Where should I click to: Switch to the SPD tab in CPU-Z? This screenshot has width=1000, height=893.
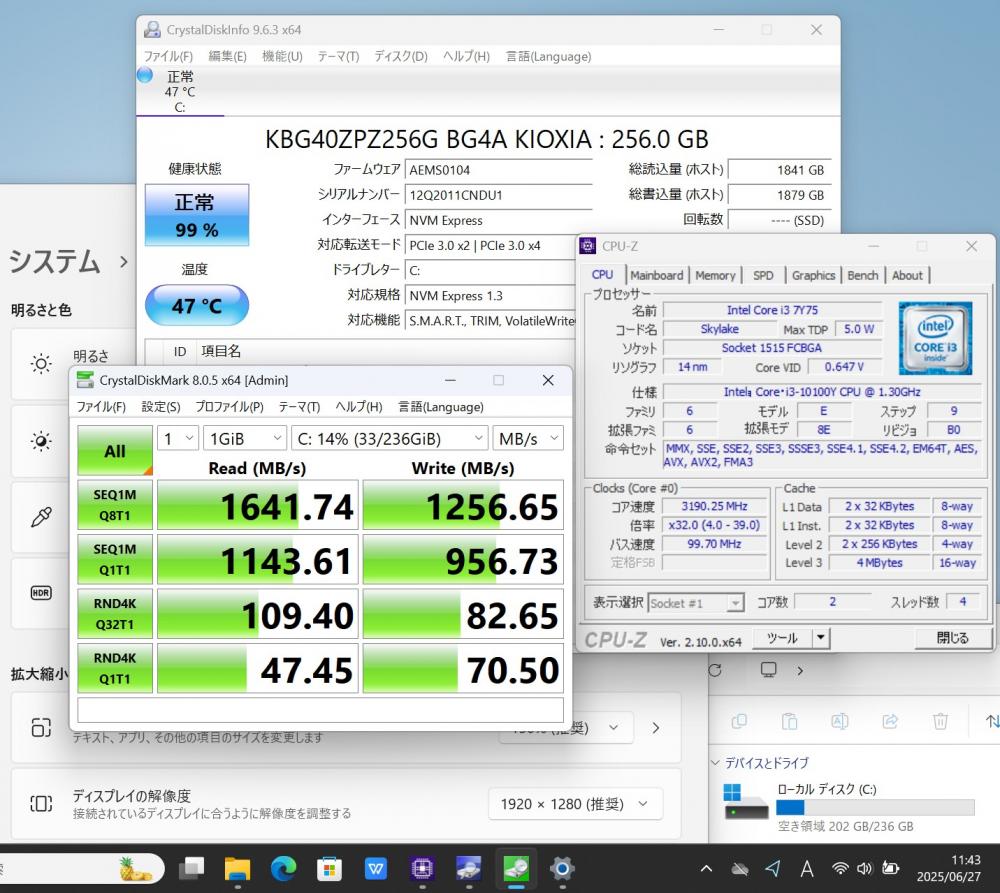(763, 275)
